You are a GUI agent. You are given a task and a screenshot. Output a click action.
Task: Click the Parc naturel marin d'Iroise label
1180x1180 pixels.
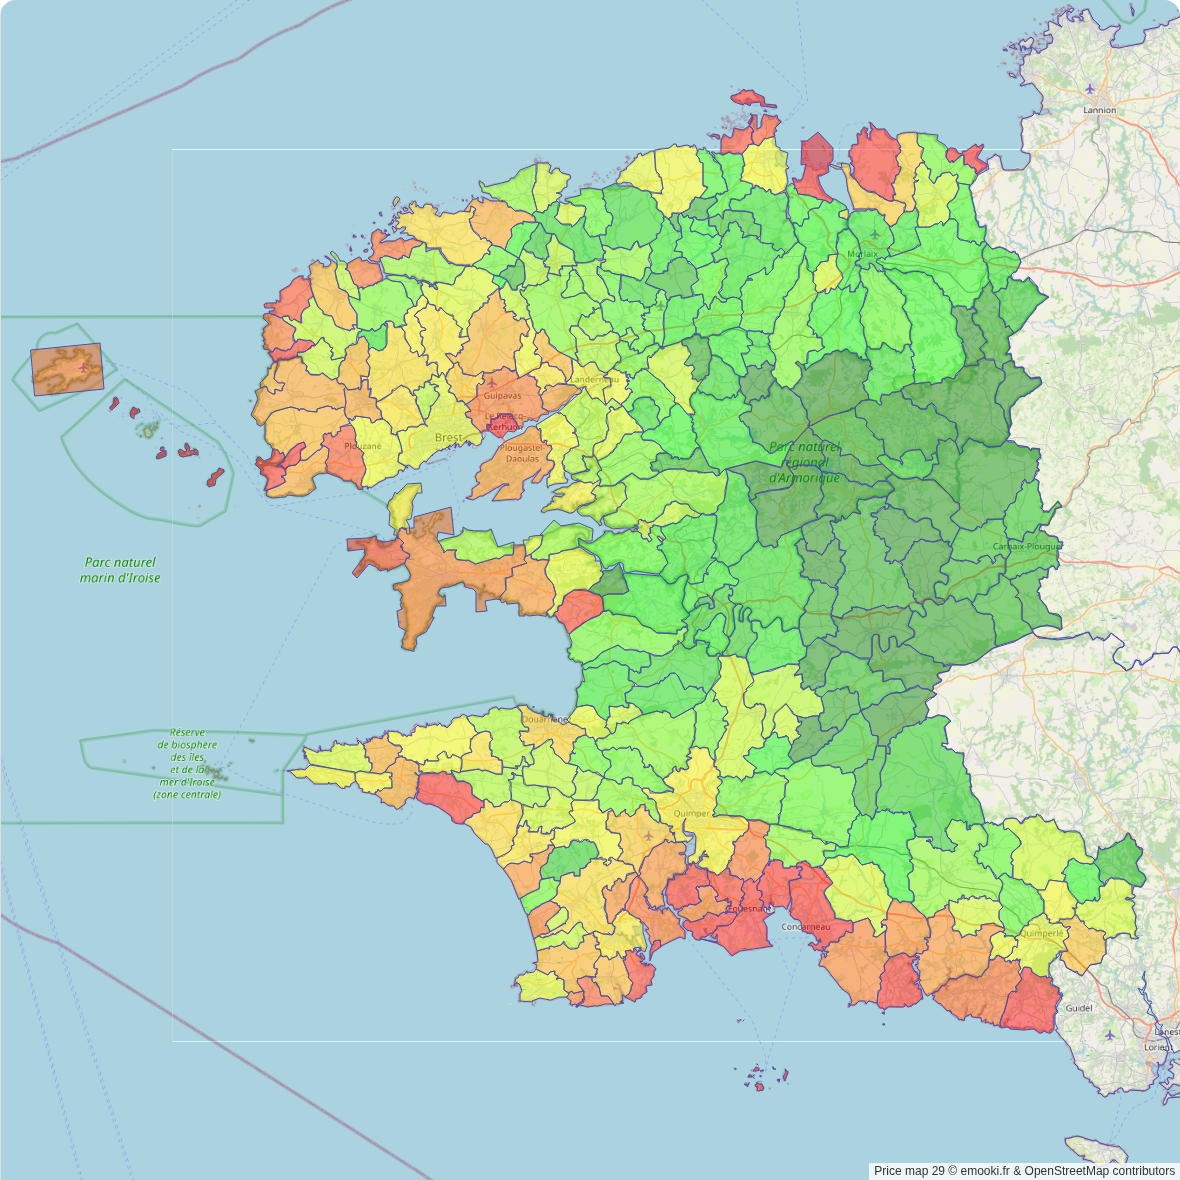coord(120,570)
